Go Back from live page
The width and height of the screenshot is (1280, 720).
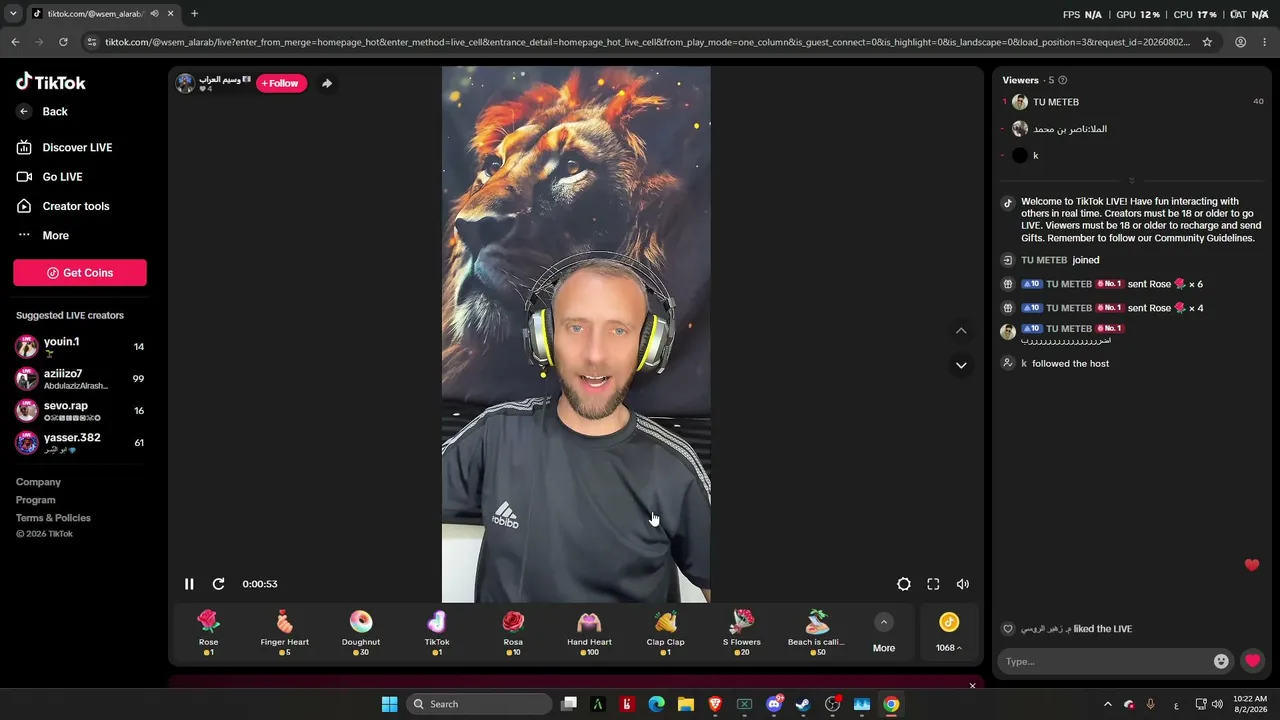(42, 112)
